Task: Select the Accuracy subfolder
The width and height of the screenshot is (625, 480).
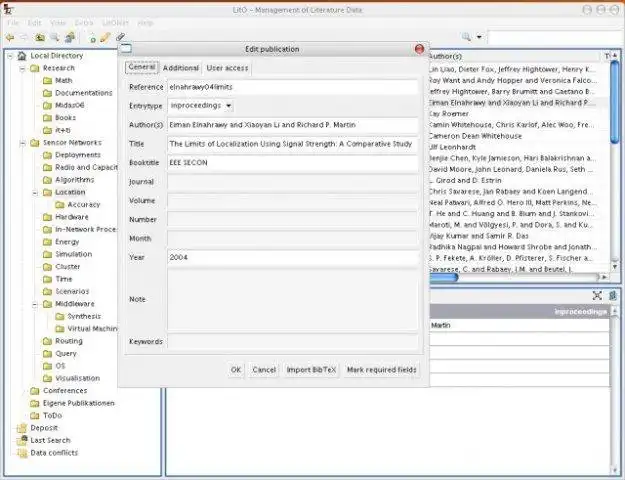Action: click(84, 205)
